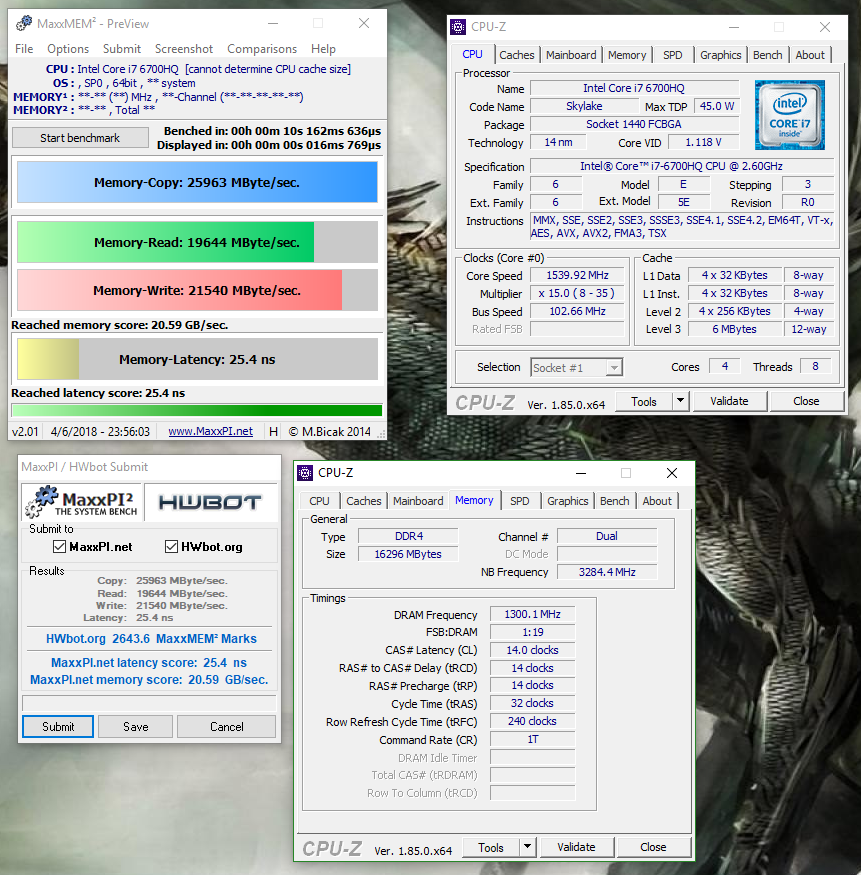
Task: Click the yellow Memory-Latency result bar
Action: 197,359
